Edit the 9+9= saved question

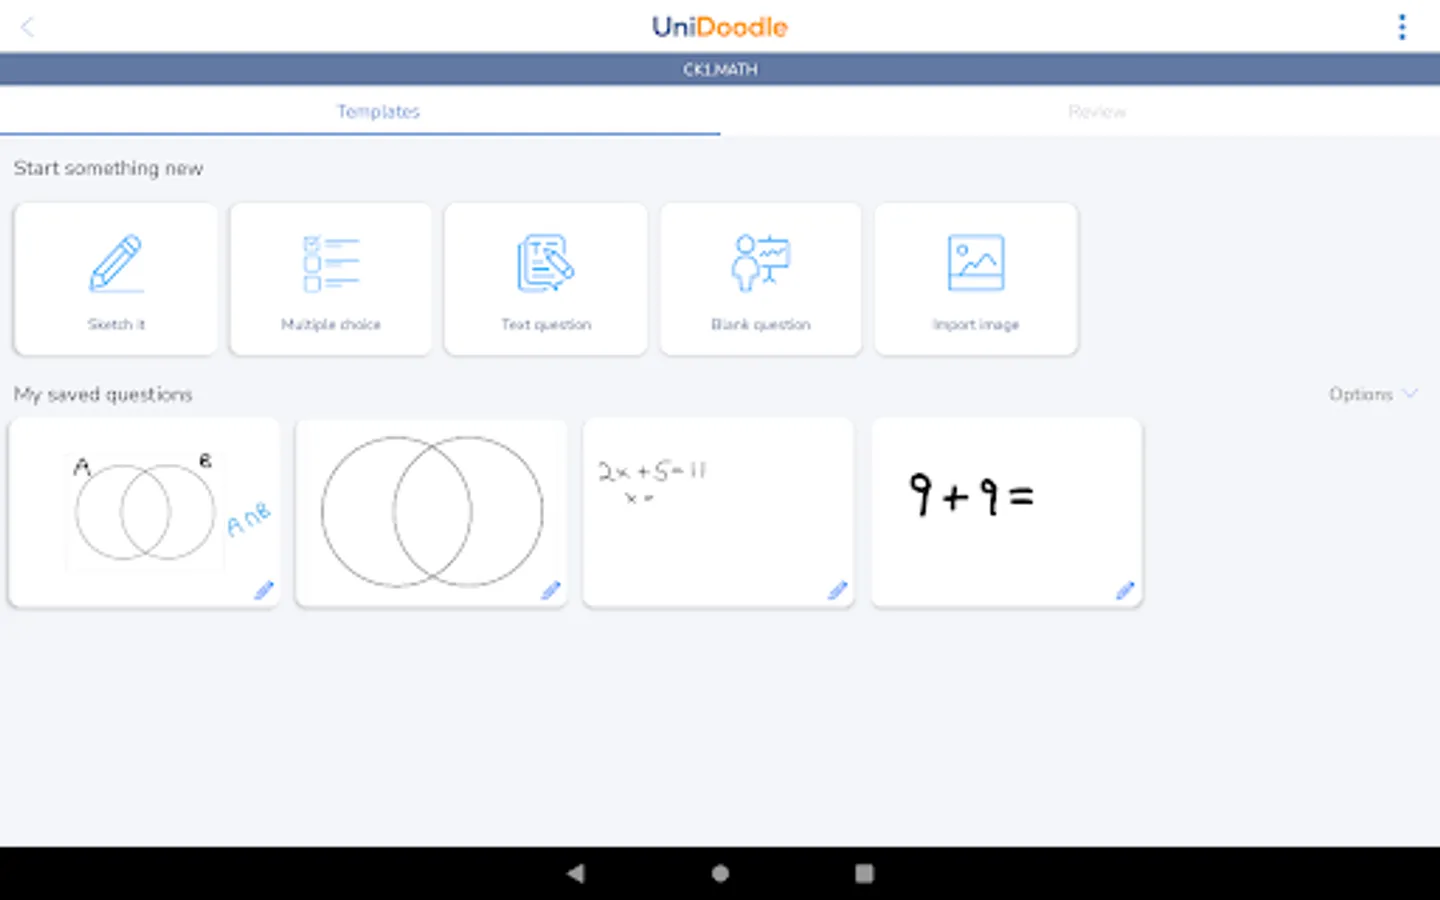pos(1125,590)
